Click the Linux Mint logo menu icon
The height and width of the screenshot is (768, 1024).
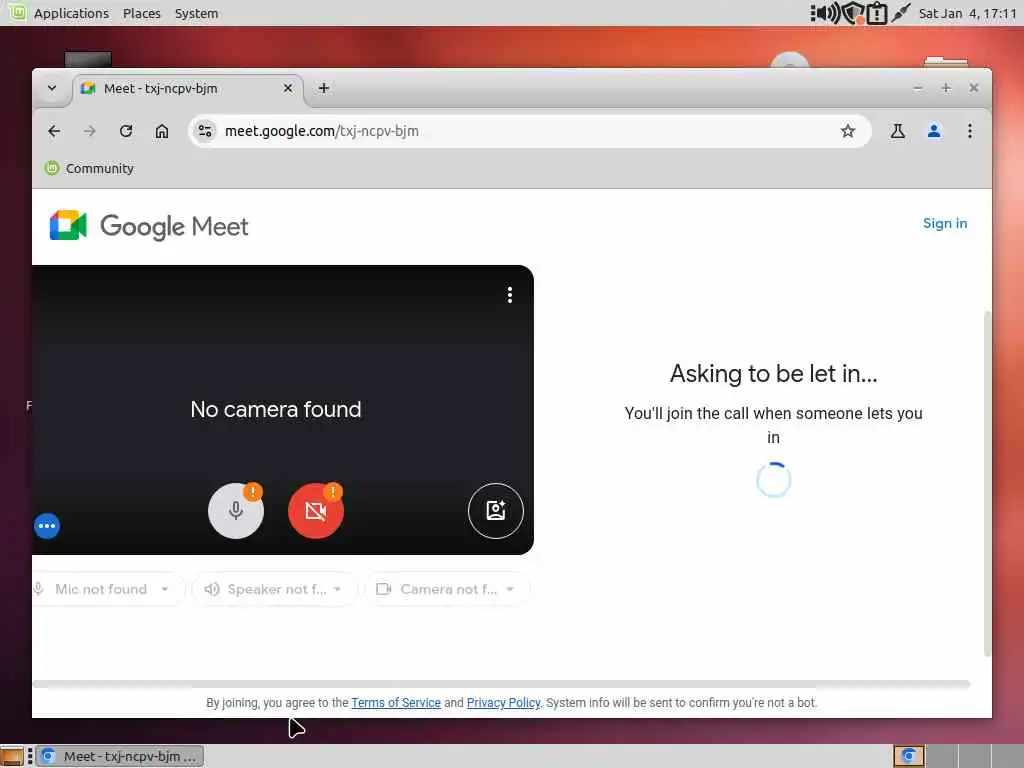tap(17, 12)
